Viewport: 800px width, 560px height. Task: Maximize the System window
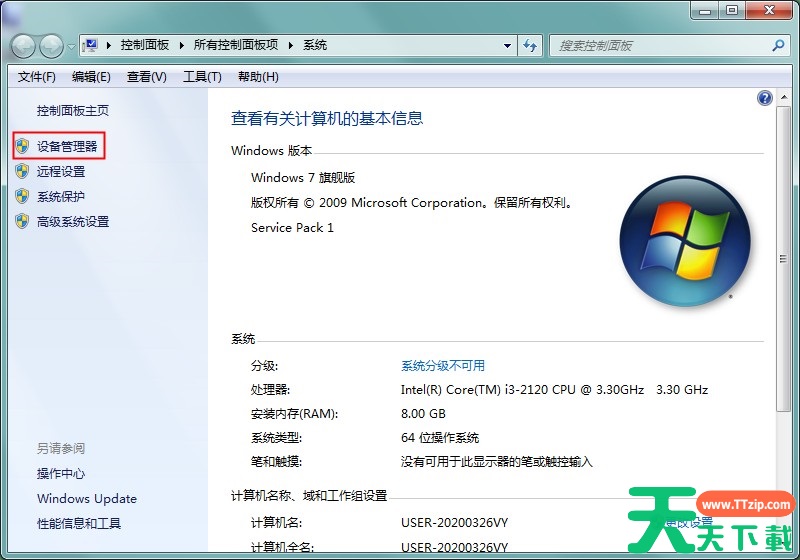[x=732, y=10]
